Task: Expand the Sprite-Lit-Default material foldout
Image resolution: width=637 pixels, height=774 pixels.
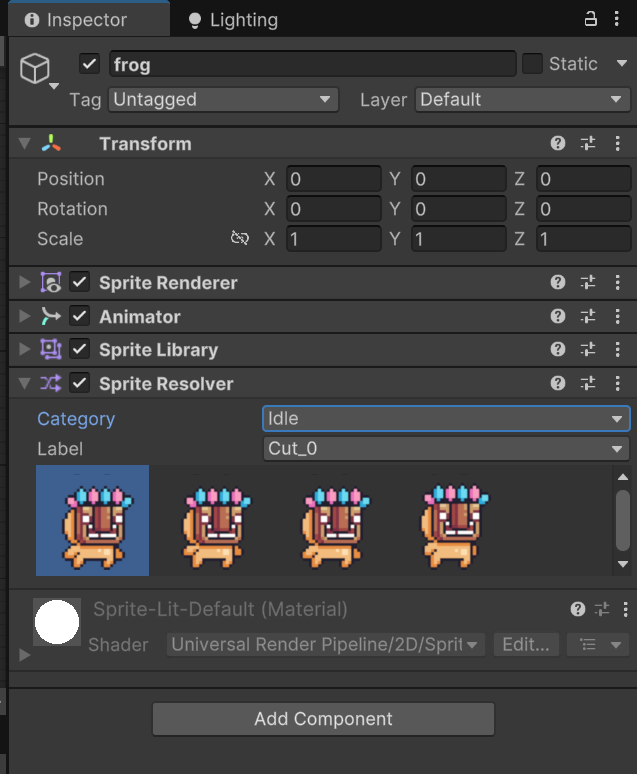Action: tap(24, 655)
